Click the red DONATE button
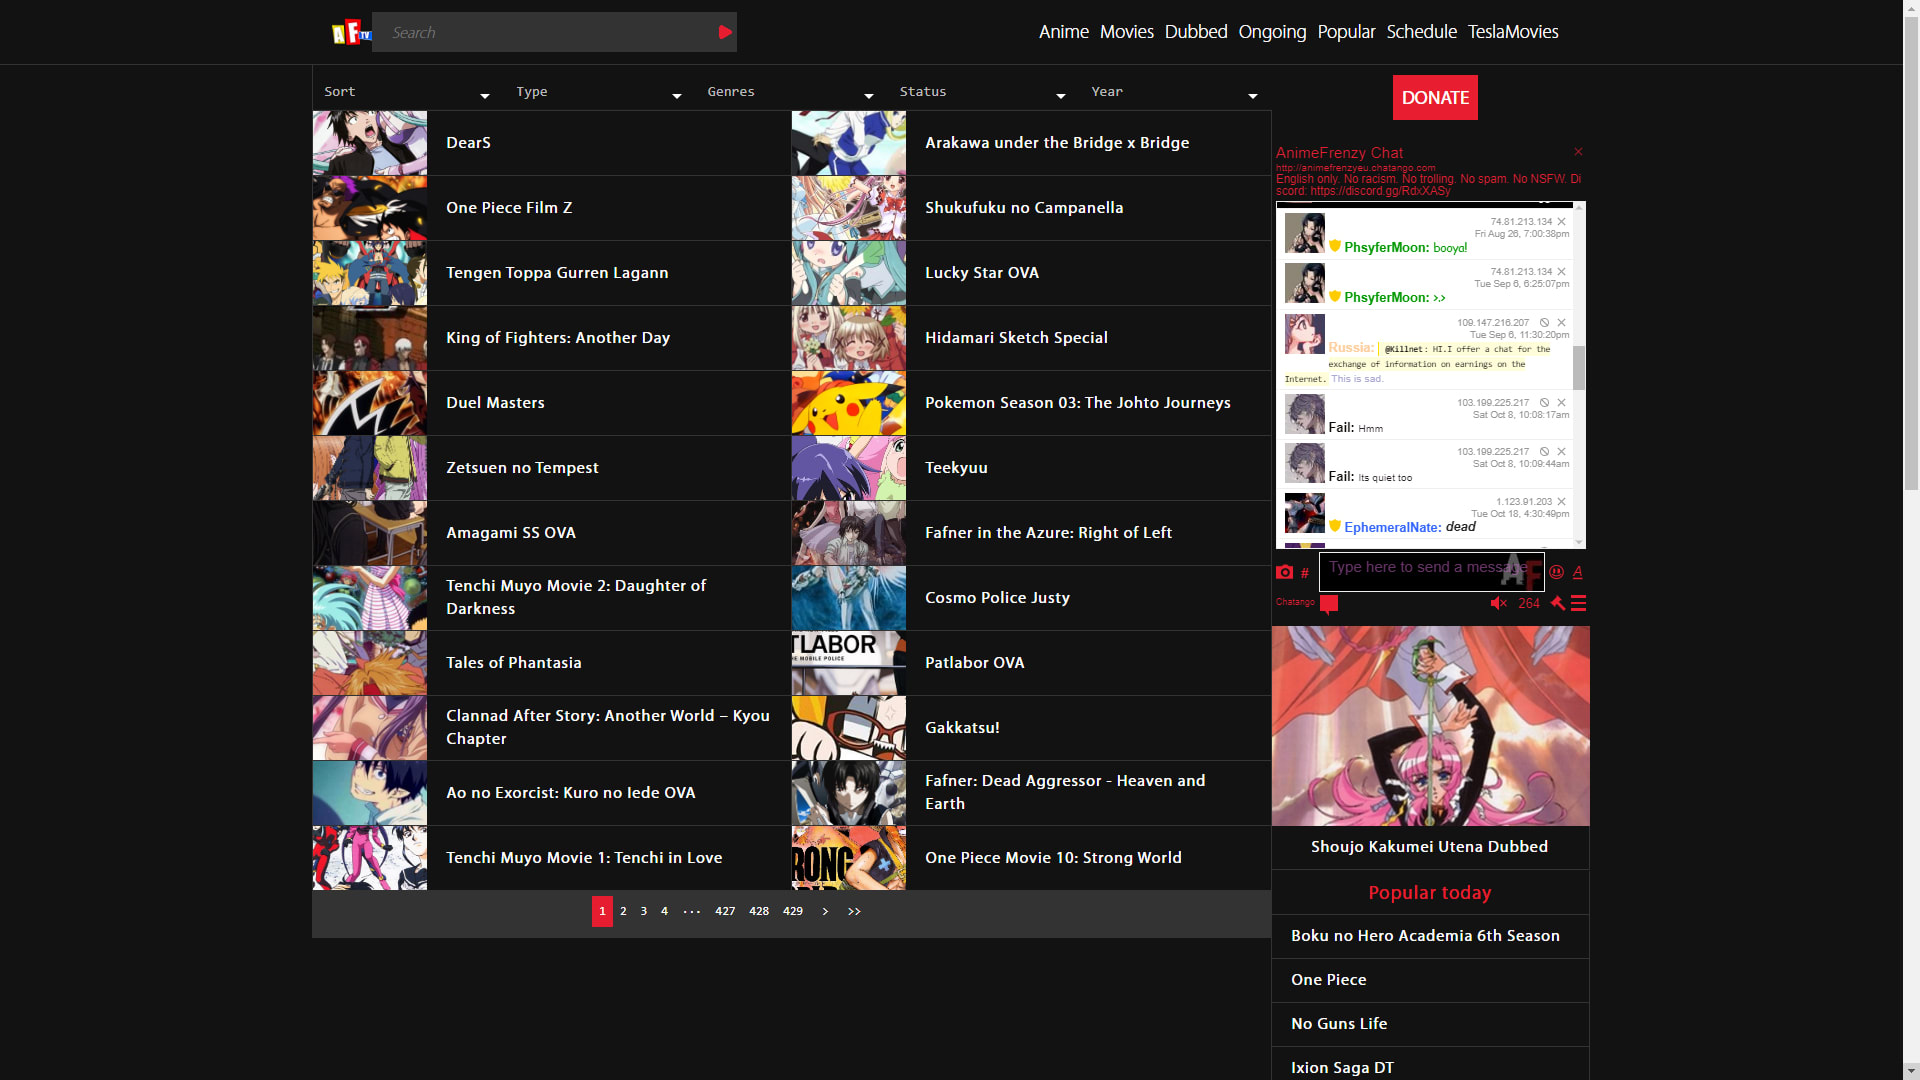Image resolution: width=1920 pixels, height=1080 pixels. 1435,98
